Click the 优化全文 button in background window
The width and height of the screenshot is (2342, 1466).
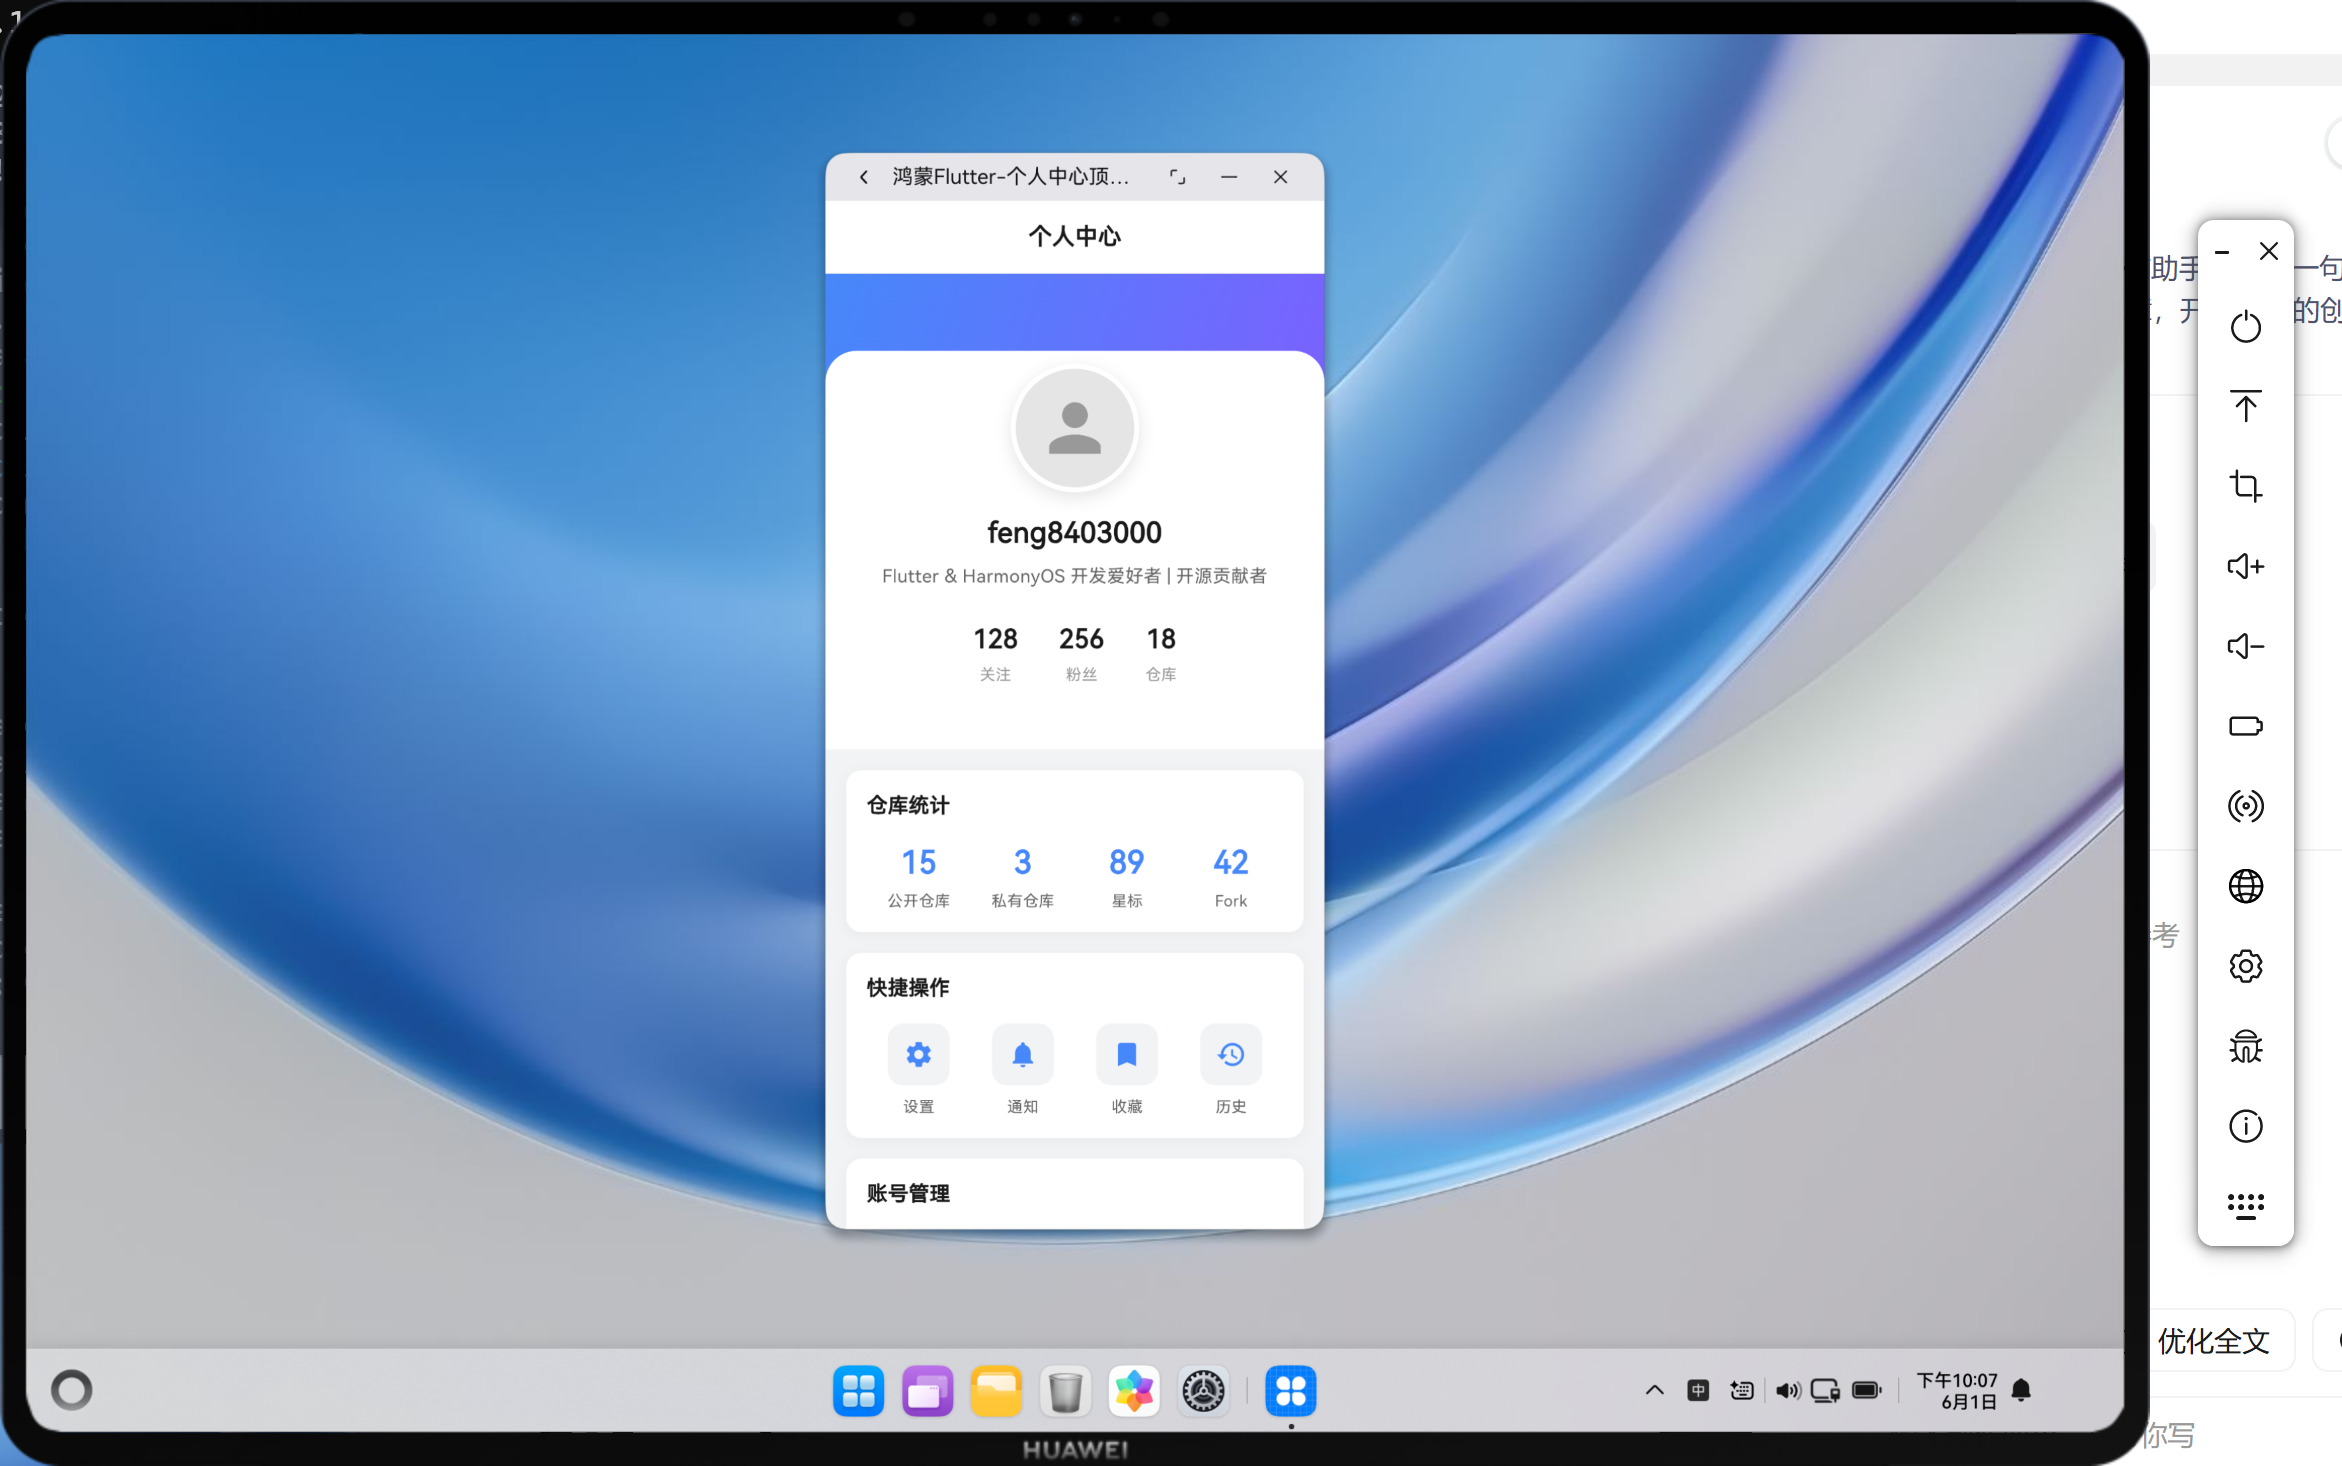click(x=2213, y=1341)
